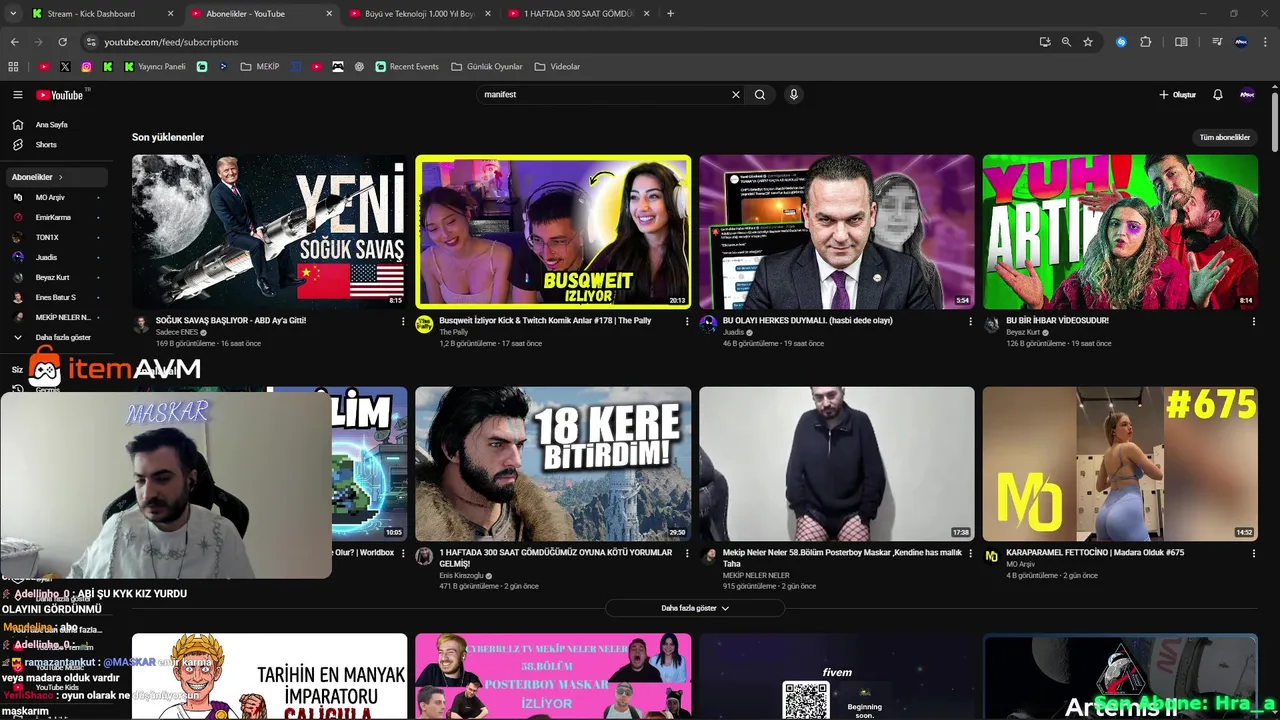Open Günlük Oyunlar bookmark folder
Image resolution: width=1280 pixels, height=720 pixels.
tap(487, 67)
